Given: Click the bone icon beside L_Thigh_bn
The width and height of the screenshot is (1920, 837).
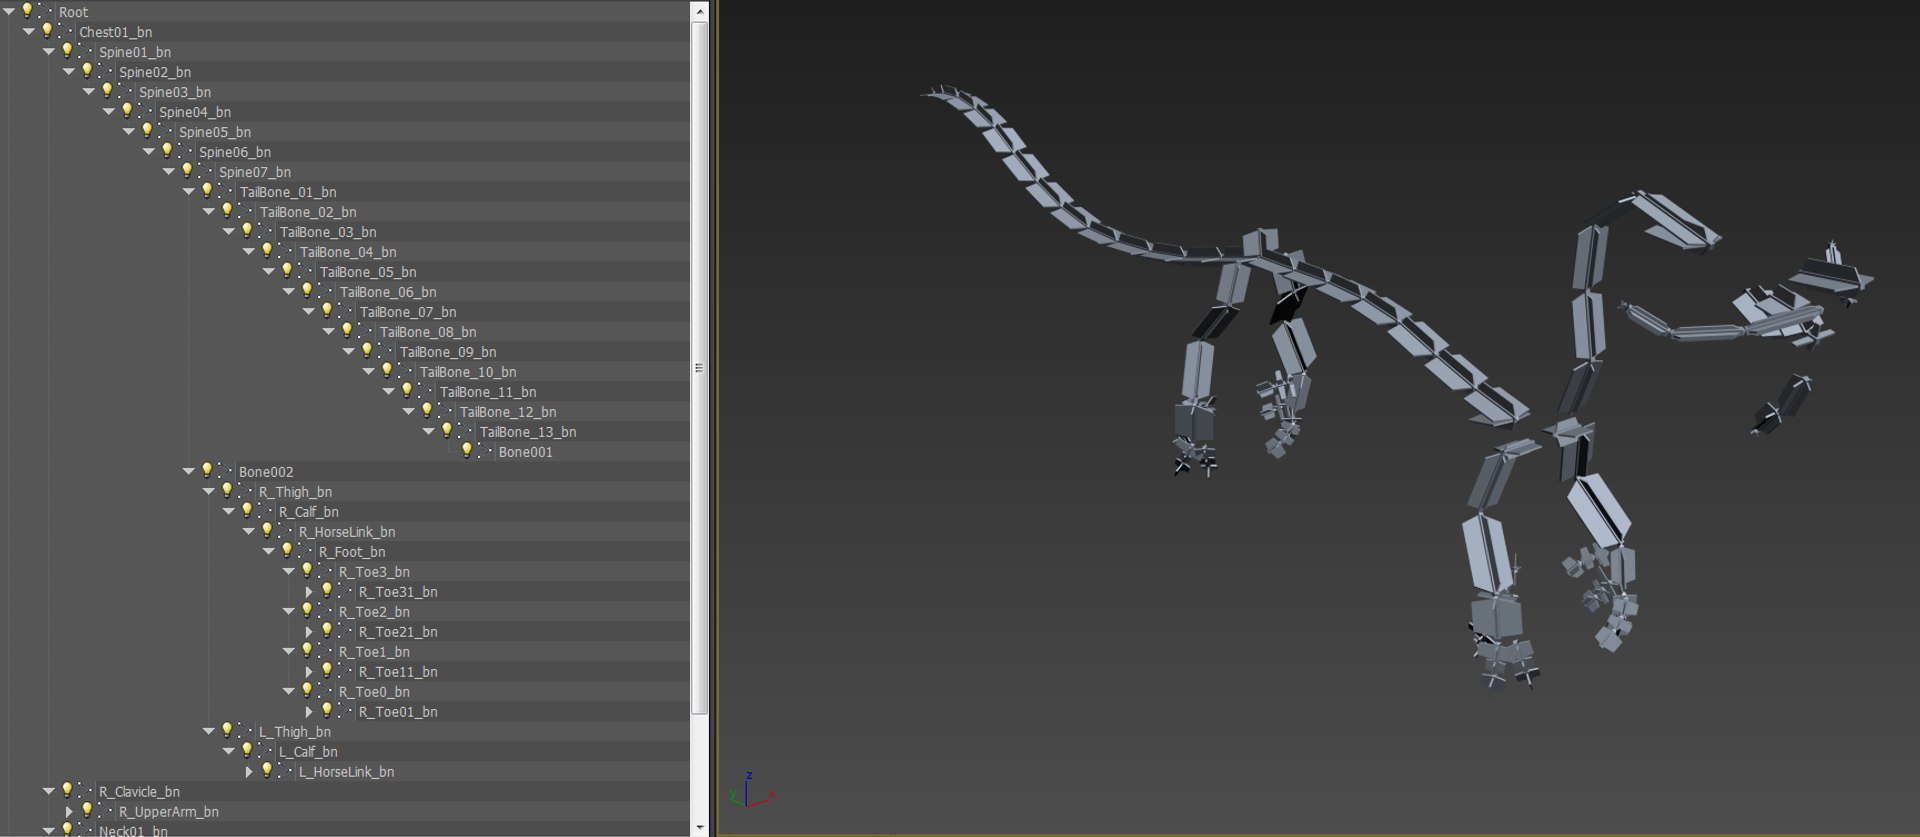Looking at the screenshot, I should click(245, 732).
